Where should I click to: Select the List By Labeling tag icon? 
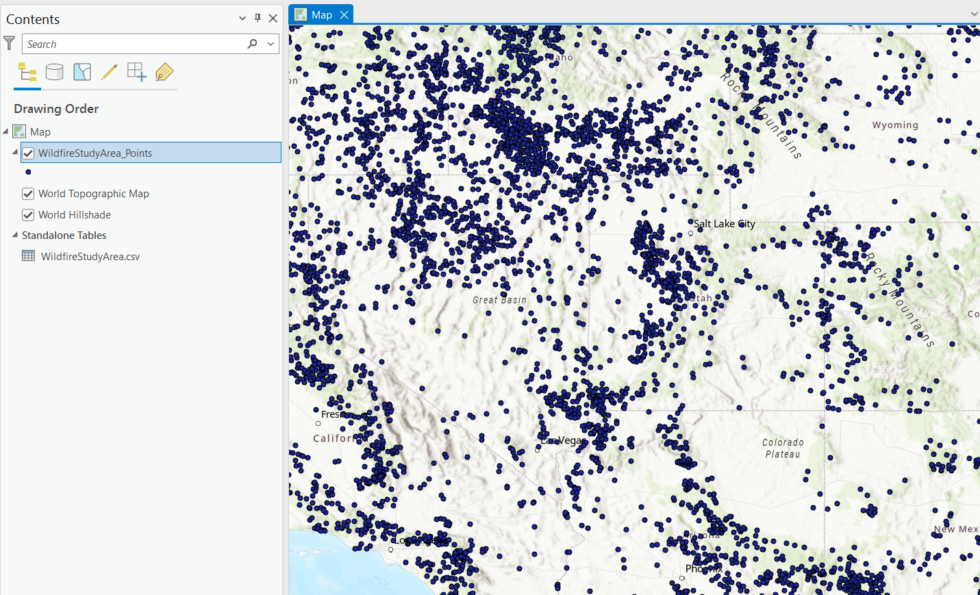164,71
